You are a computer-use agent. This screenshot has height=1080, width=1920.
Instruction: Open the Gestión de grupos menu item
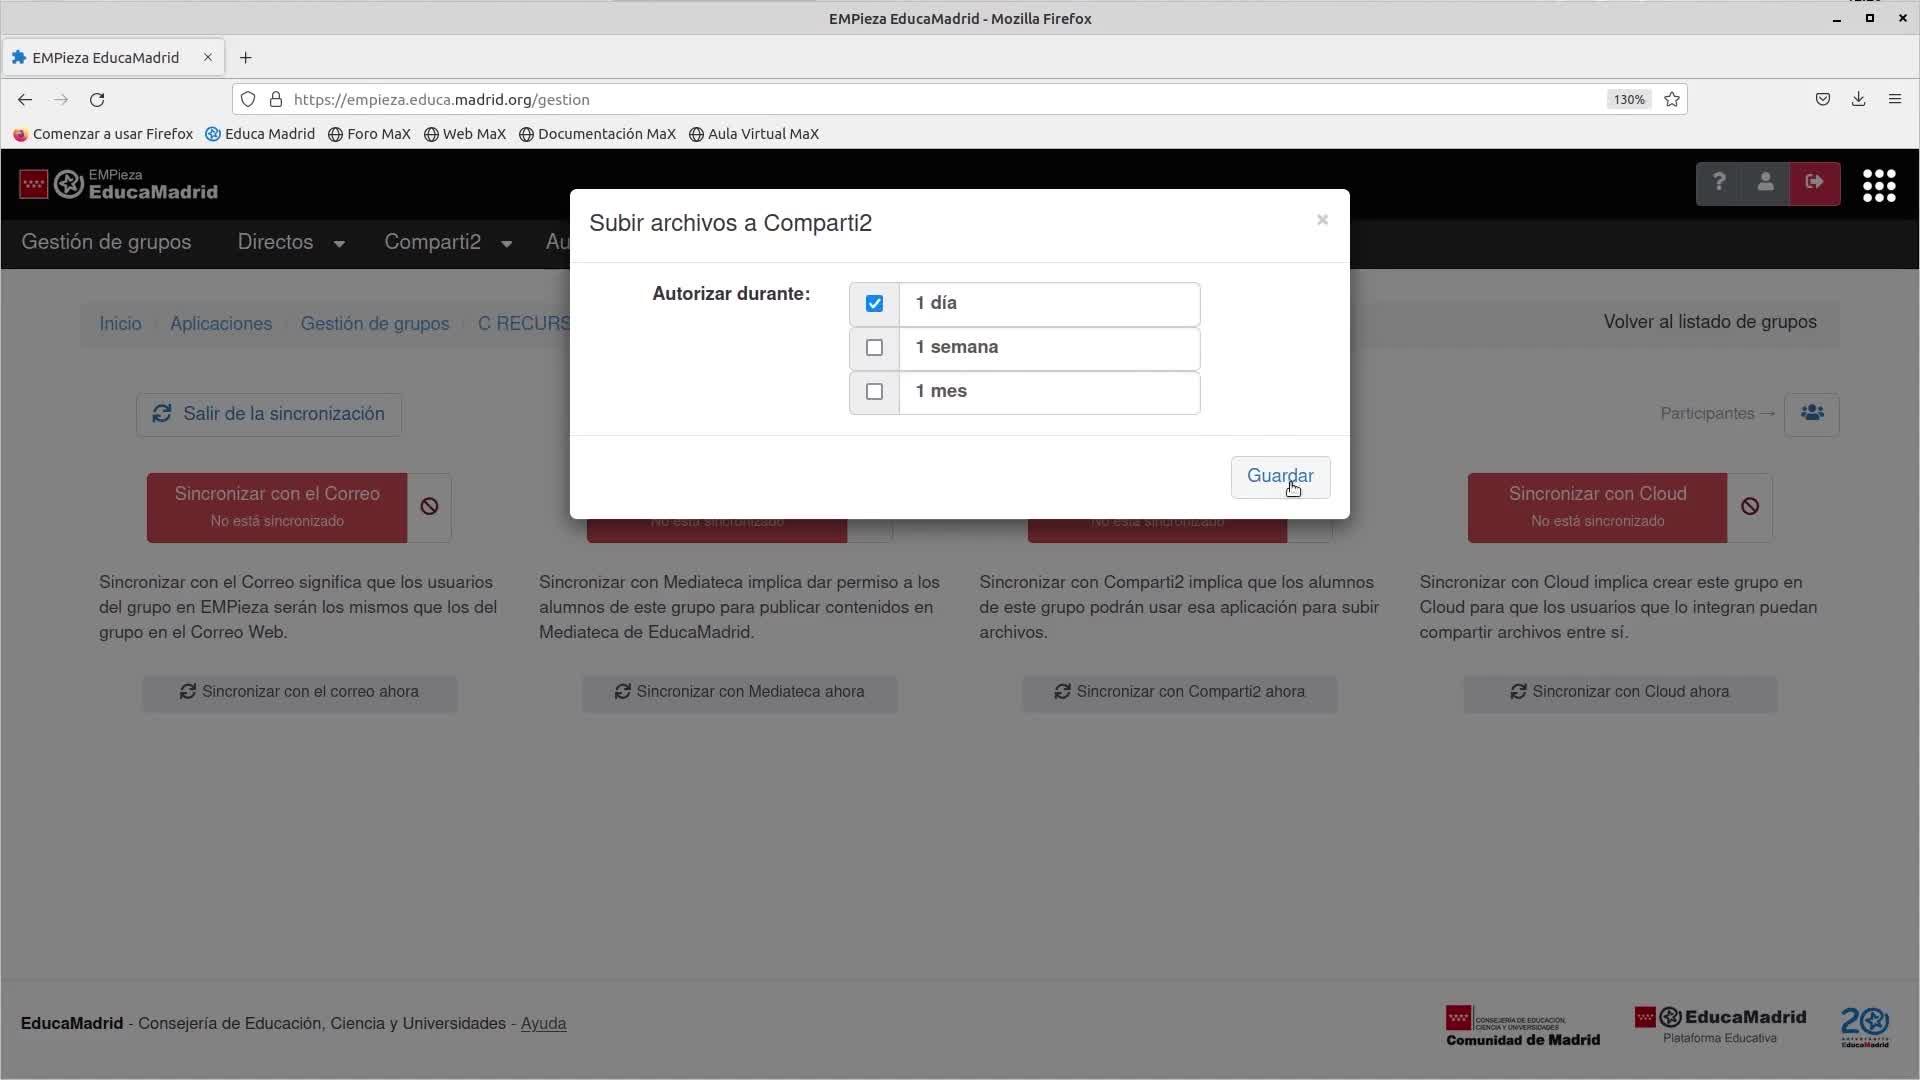(106, 243)
